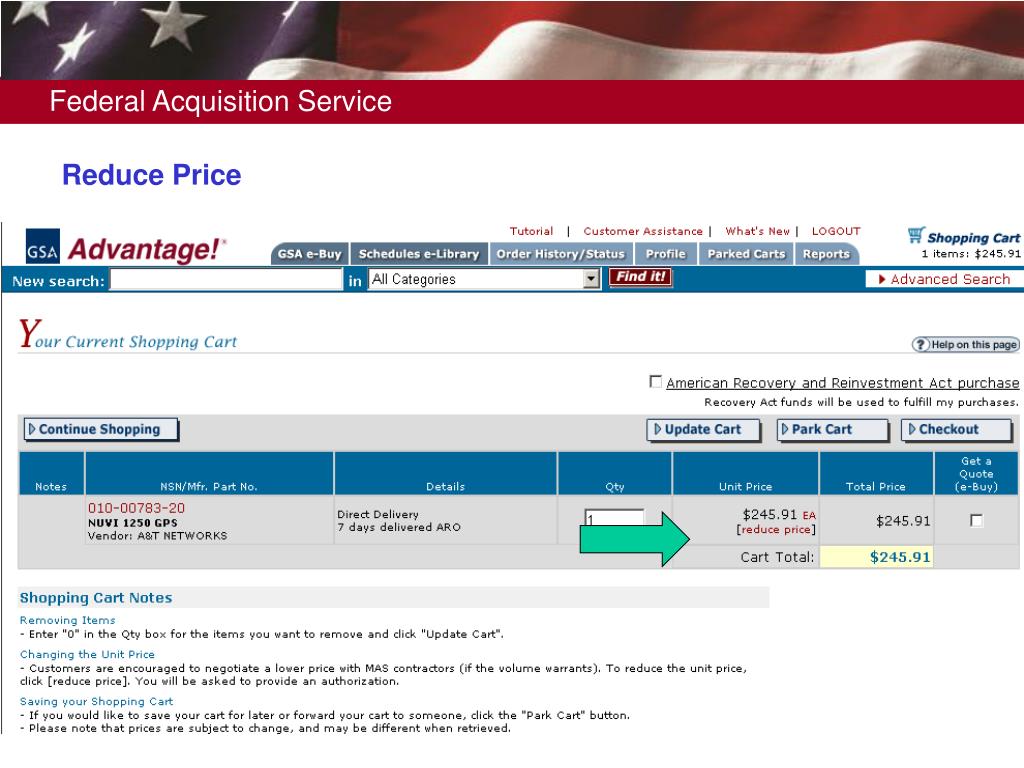The width and height of the screenshot is (1024, 768).
Task: Click the Vendor: A&T NETWORKS text
Action: click(157, 536)
